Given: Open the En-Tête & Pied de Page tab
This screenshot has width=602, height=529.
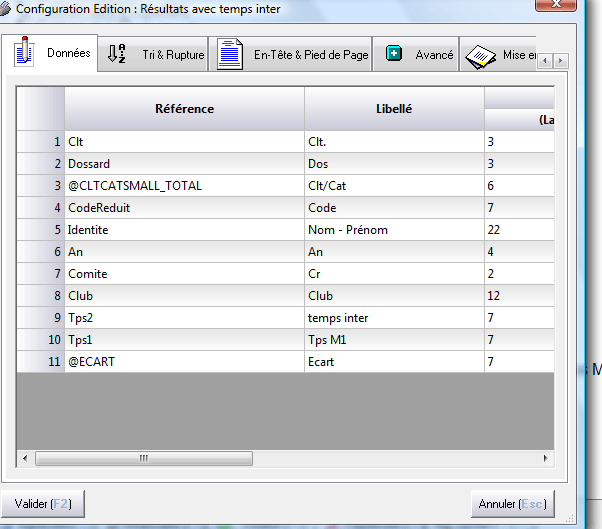Looking at the screenshot, I should click(x=309, y=55).
